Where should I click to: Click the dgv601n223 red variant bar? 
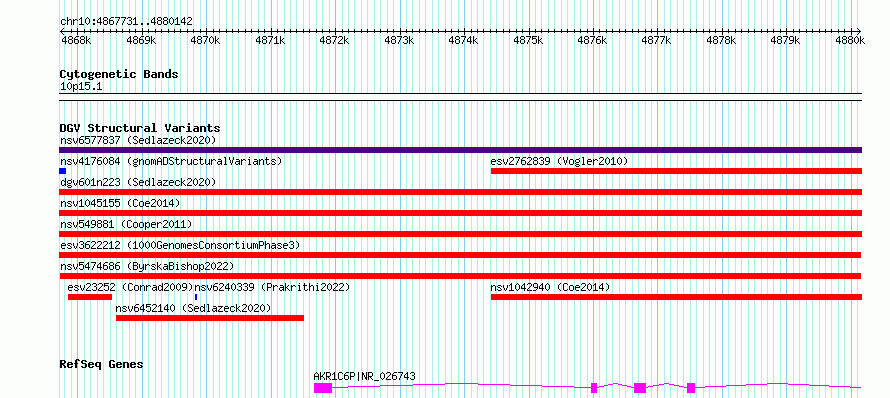point(460,192)
